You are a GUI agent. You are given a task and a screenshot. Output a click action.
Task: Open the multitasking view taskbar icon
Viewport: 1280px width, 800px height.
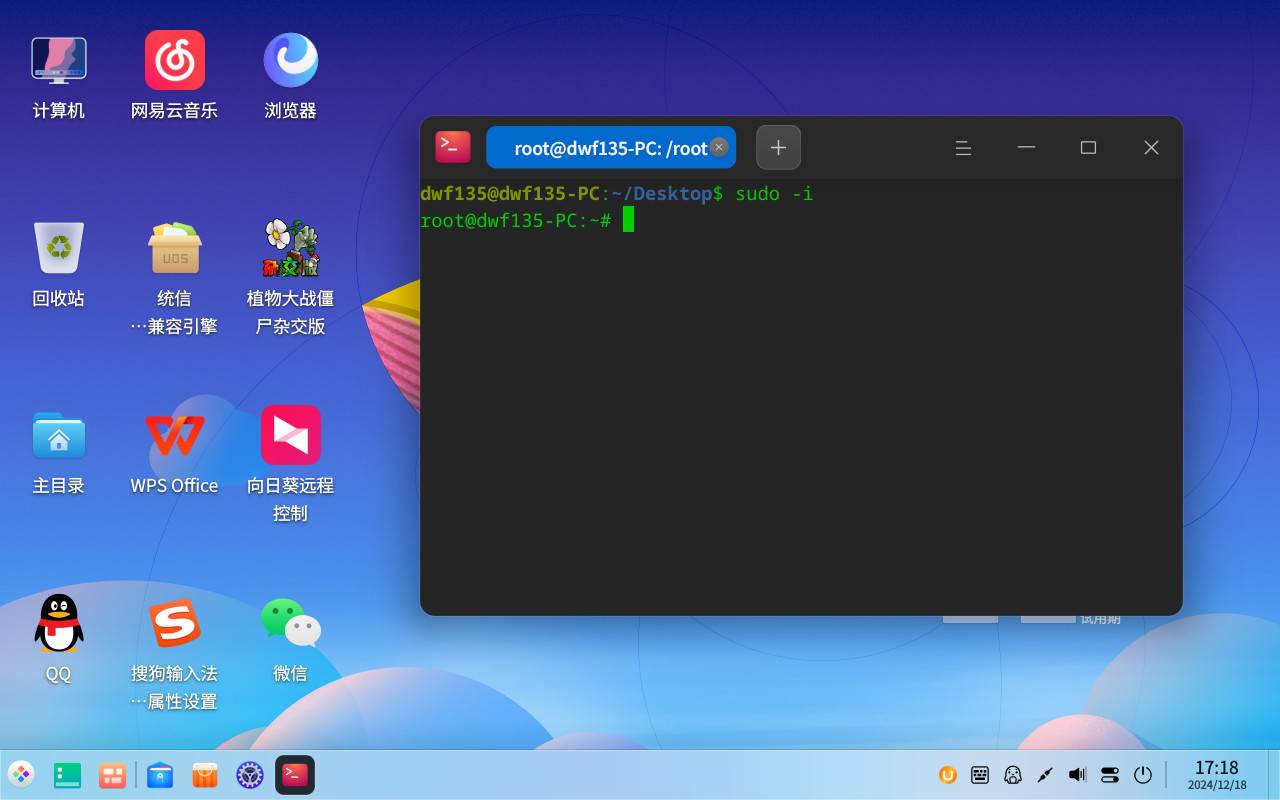[x=112, y=774]
